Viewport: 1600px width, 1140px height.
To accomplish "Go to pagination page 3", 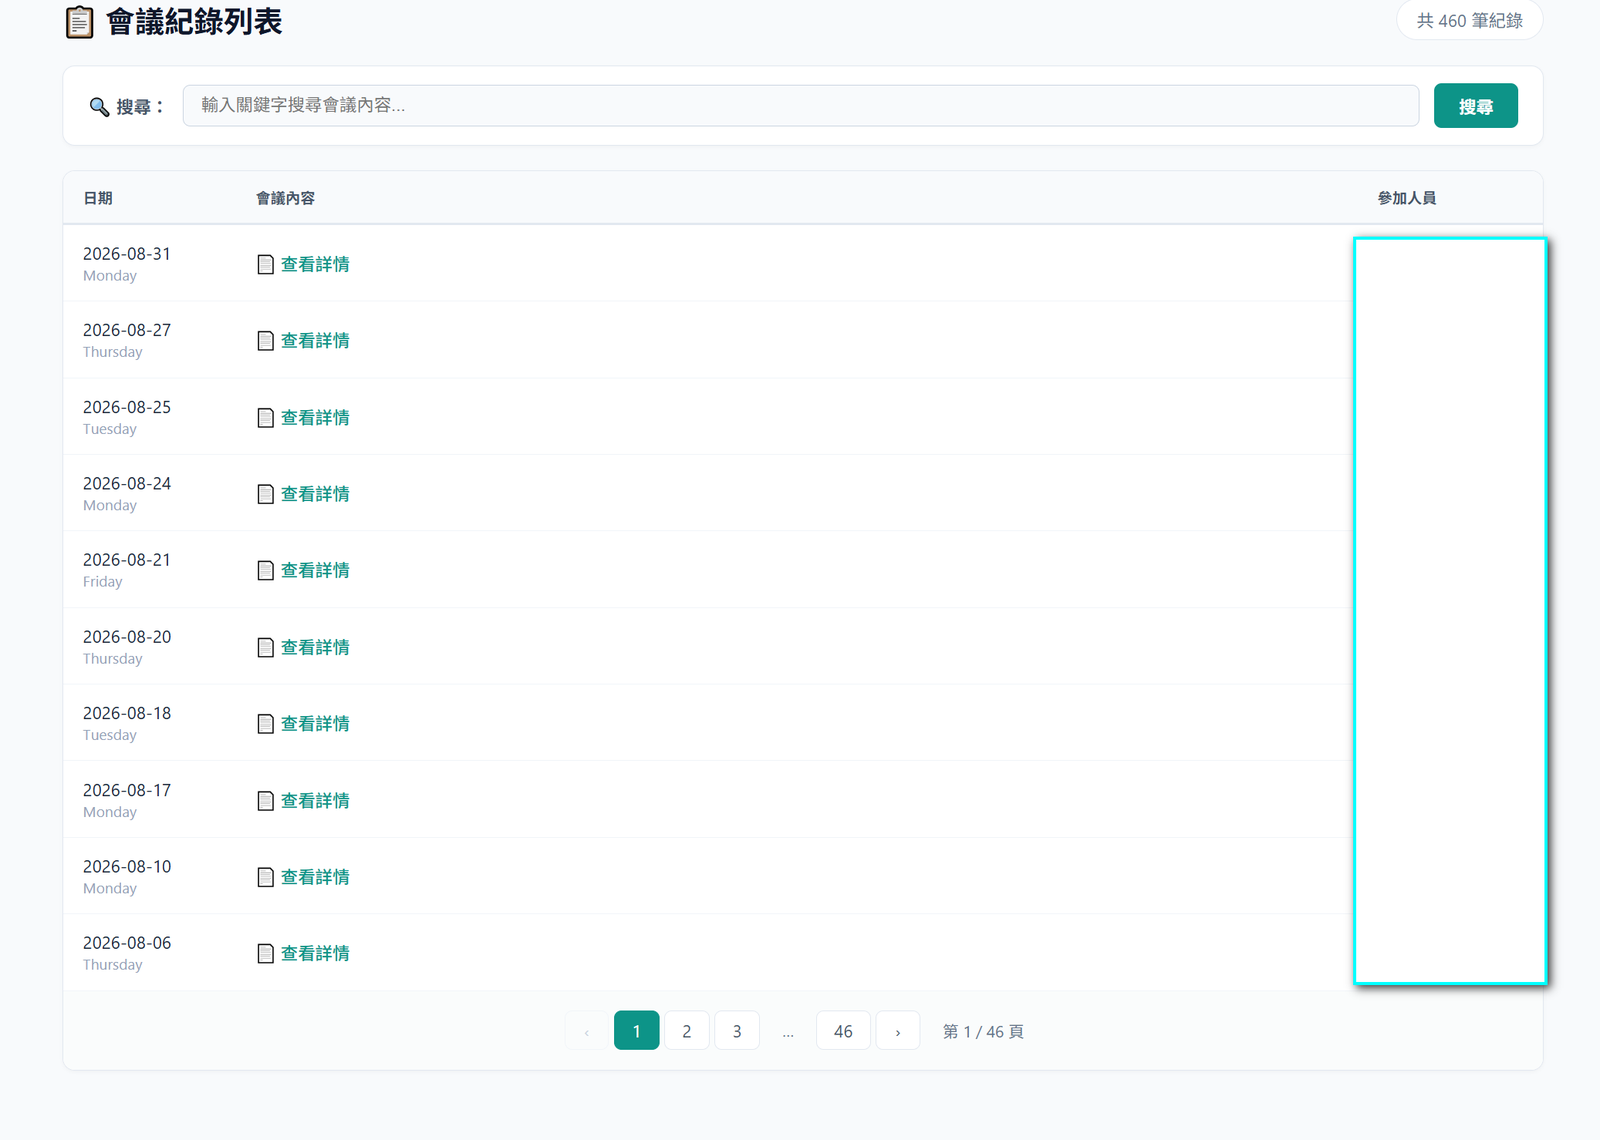I will [x=737, y=1031].
